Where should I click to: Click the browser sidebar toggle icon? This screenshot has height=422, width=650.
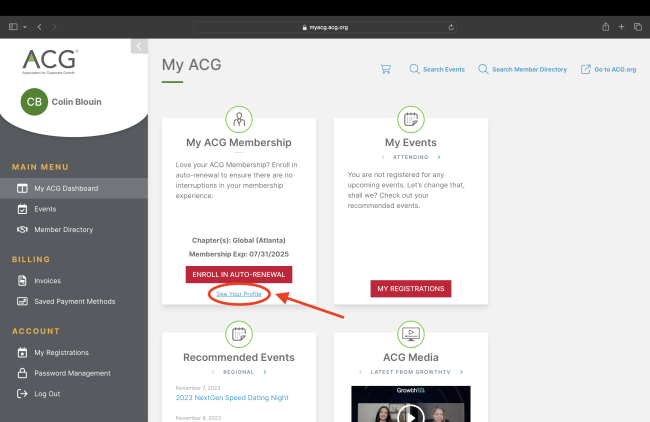(13, 27)
